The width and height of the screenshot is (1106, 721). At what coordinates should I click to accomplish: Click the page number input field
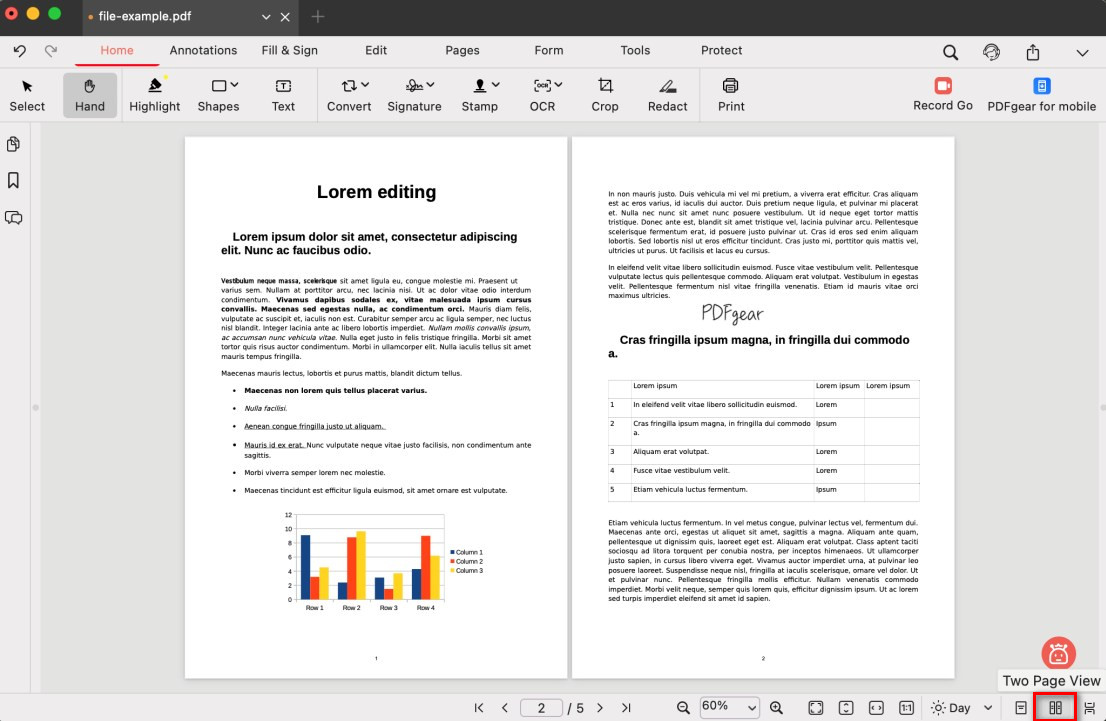click(x=541, y=708)
